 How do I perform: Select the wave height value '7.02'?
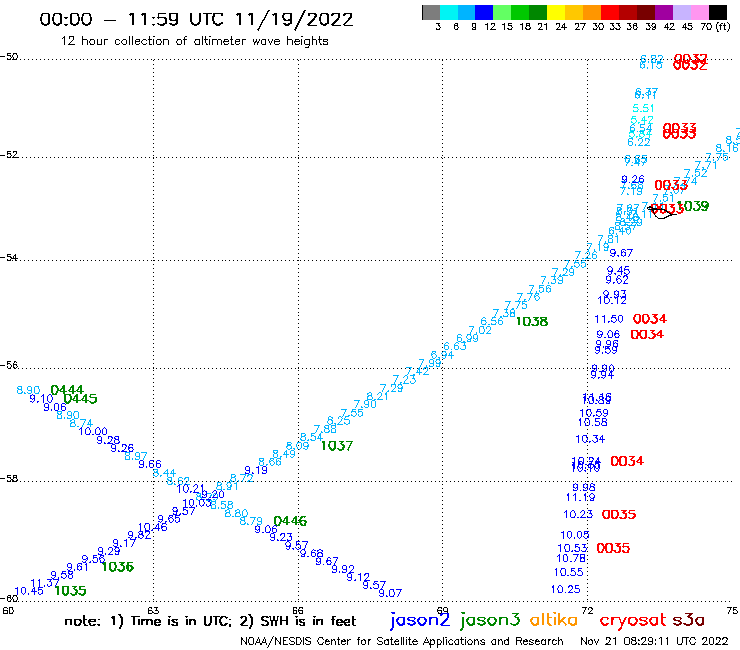coord(480,330)
